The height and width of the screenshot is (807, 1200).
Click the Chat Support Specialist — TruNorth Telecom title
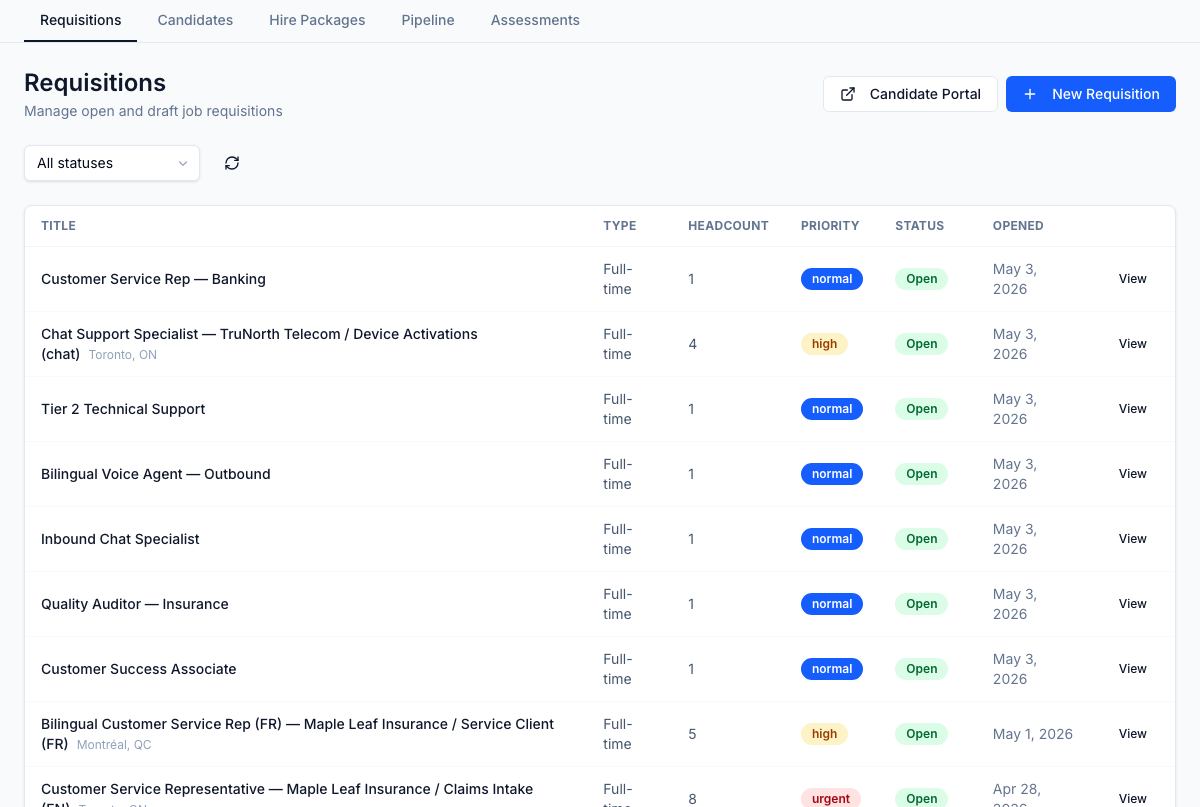pos(259,343)
